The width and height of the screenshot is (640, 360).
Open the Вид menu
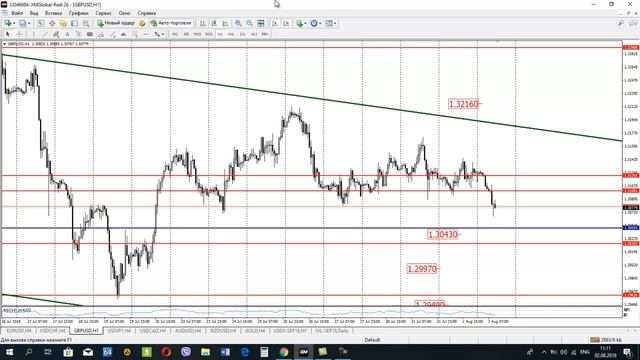point(34,13)
